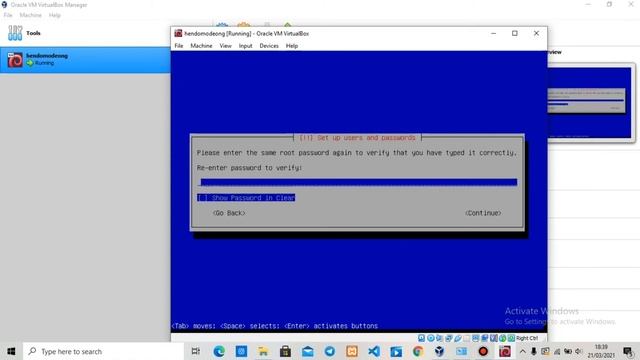Click the Right Ctrl host key label
640x360 pixels.
click(x=527, y=338)
